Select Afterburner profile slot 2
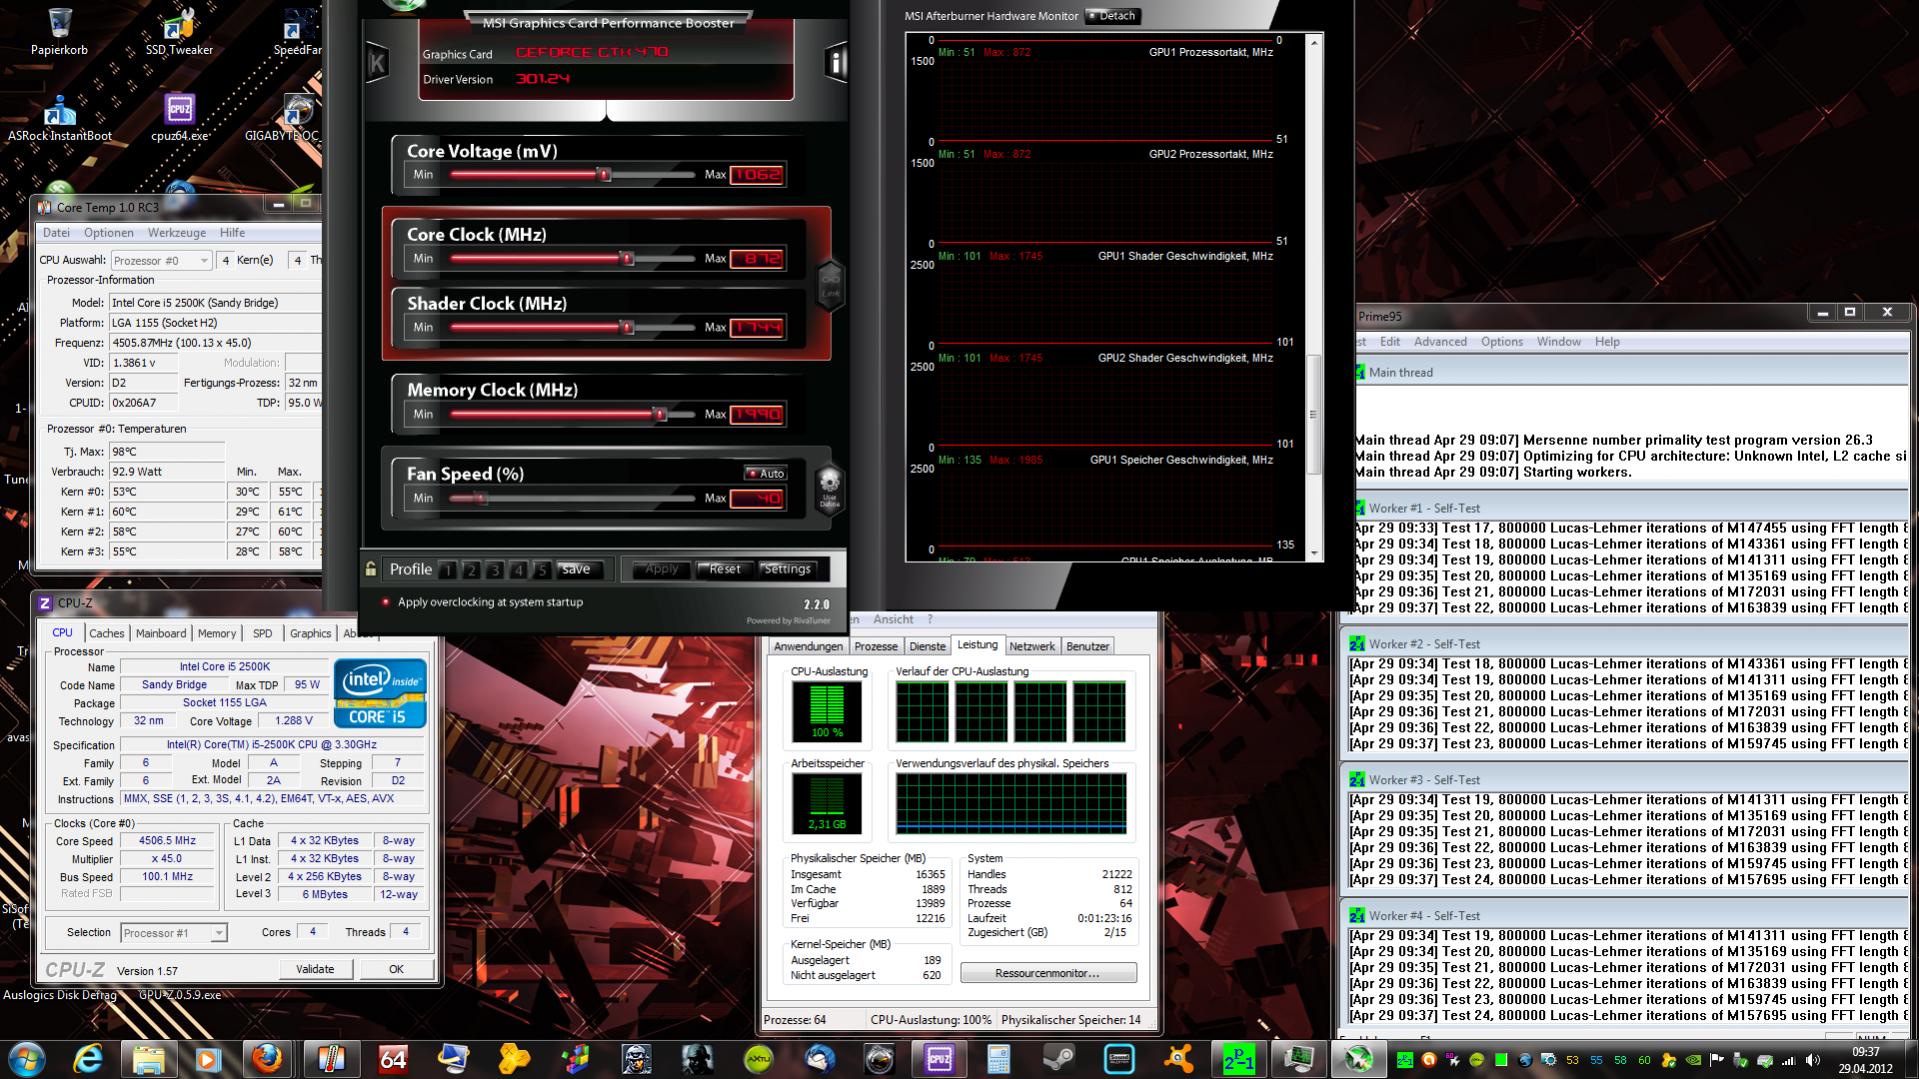The image size is (1919, 1079). 471,570
